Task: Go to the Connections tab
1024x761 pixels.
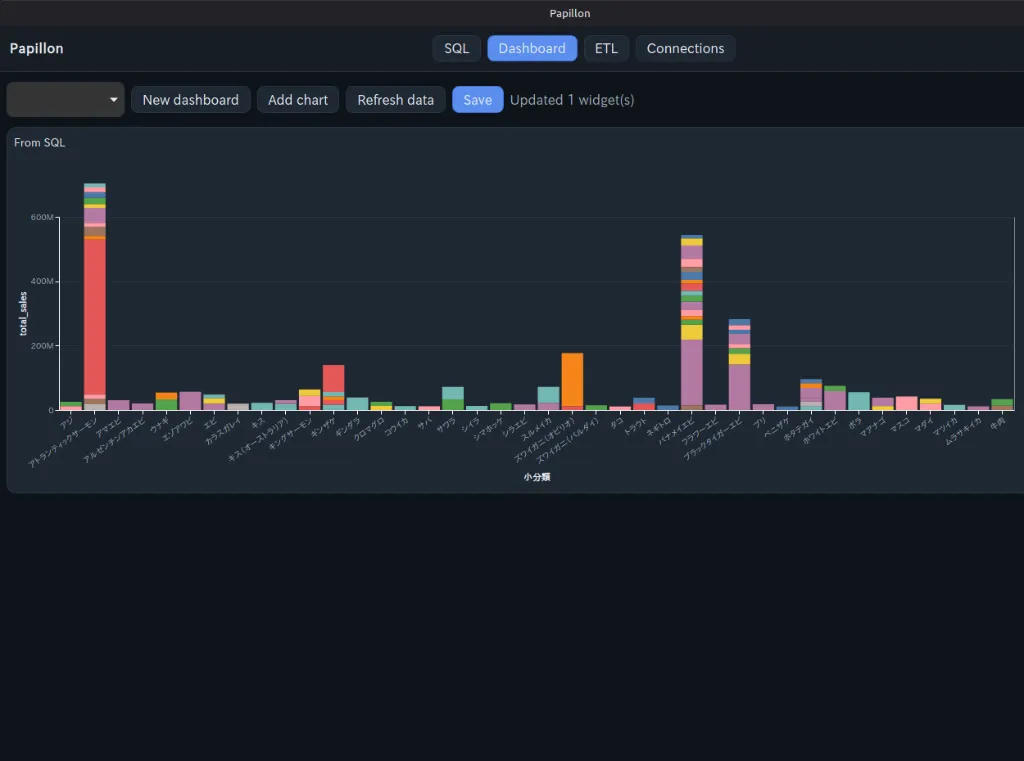Action: point(685,48)
